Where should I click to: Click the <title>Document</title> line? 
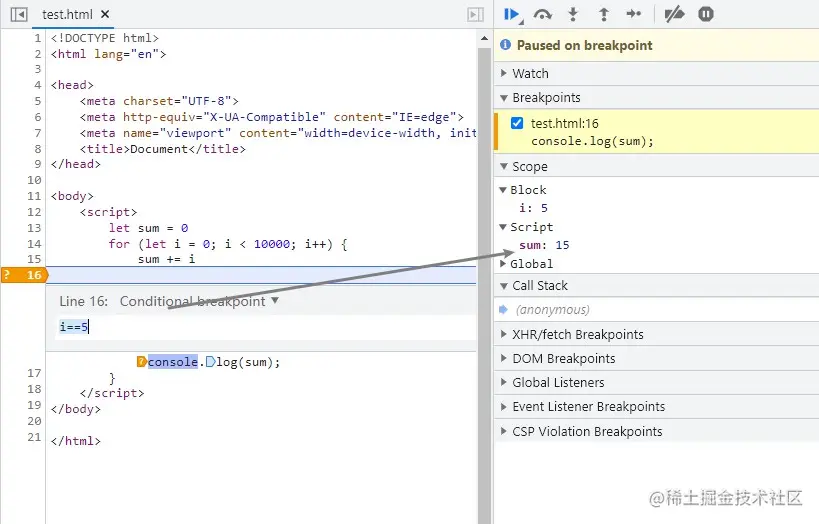pos(162,149)
